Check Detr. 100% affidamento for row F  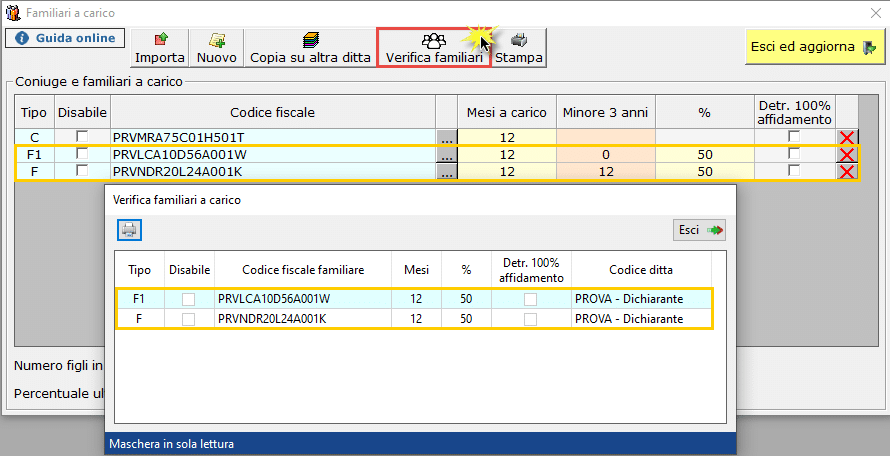(x=794, y=170)
